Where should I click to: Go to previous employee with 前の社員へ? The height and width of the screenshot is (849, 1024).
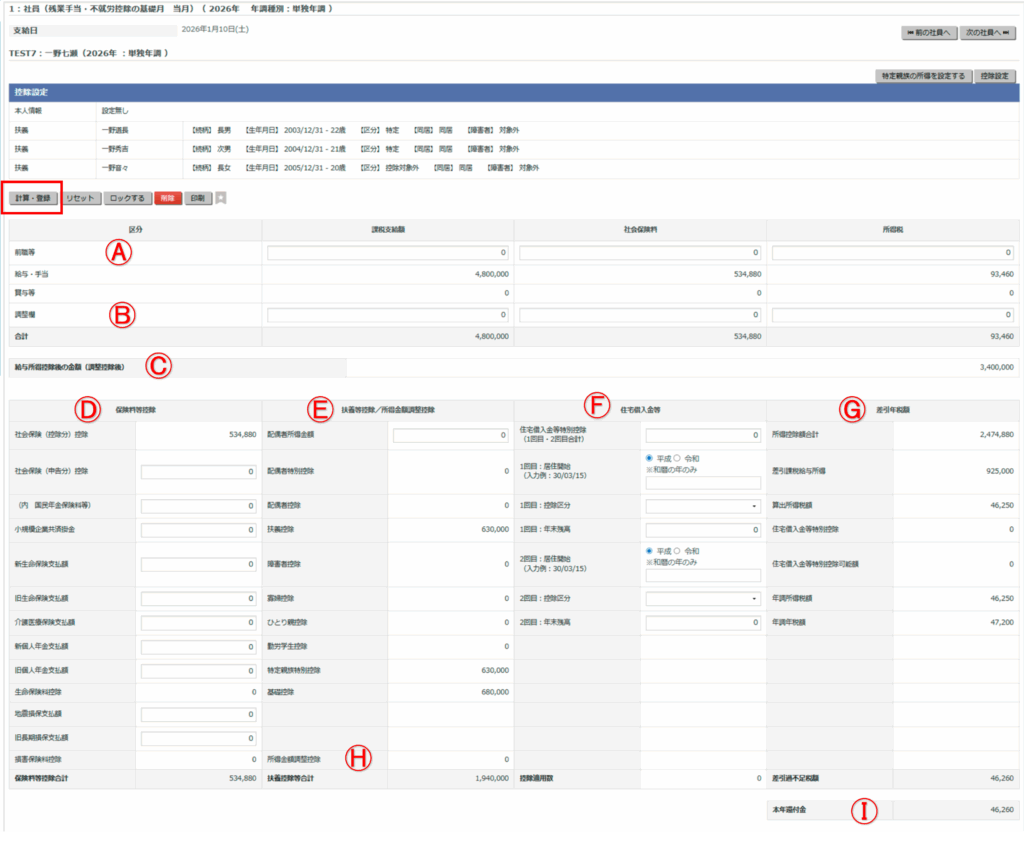(929, 32)
